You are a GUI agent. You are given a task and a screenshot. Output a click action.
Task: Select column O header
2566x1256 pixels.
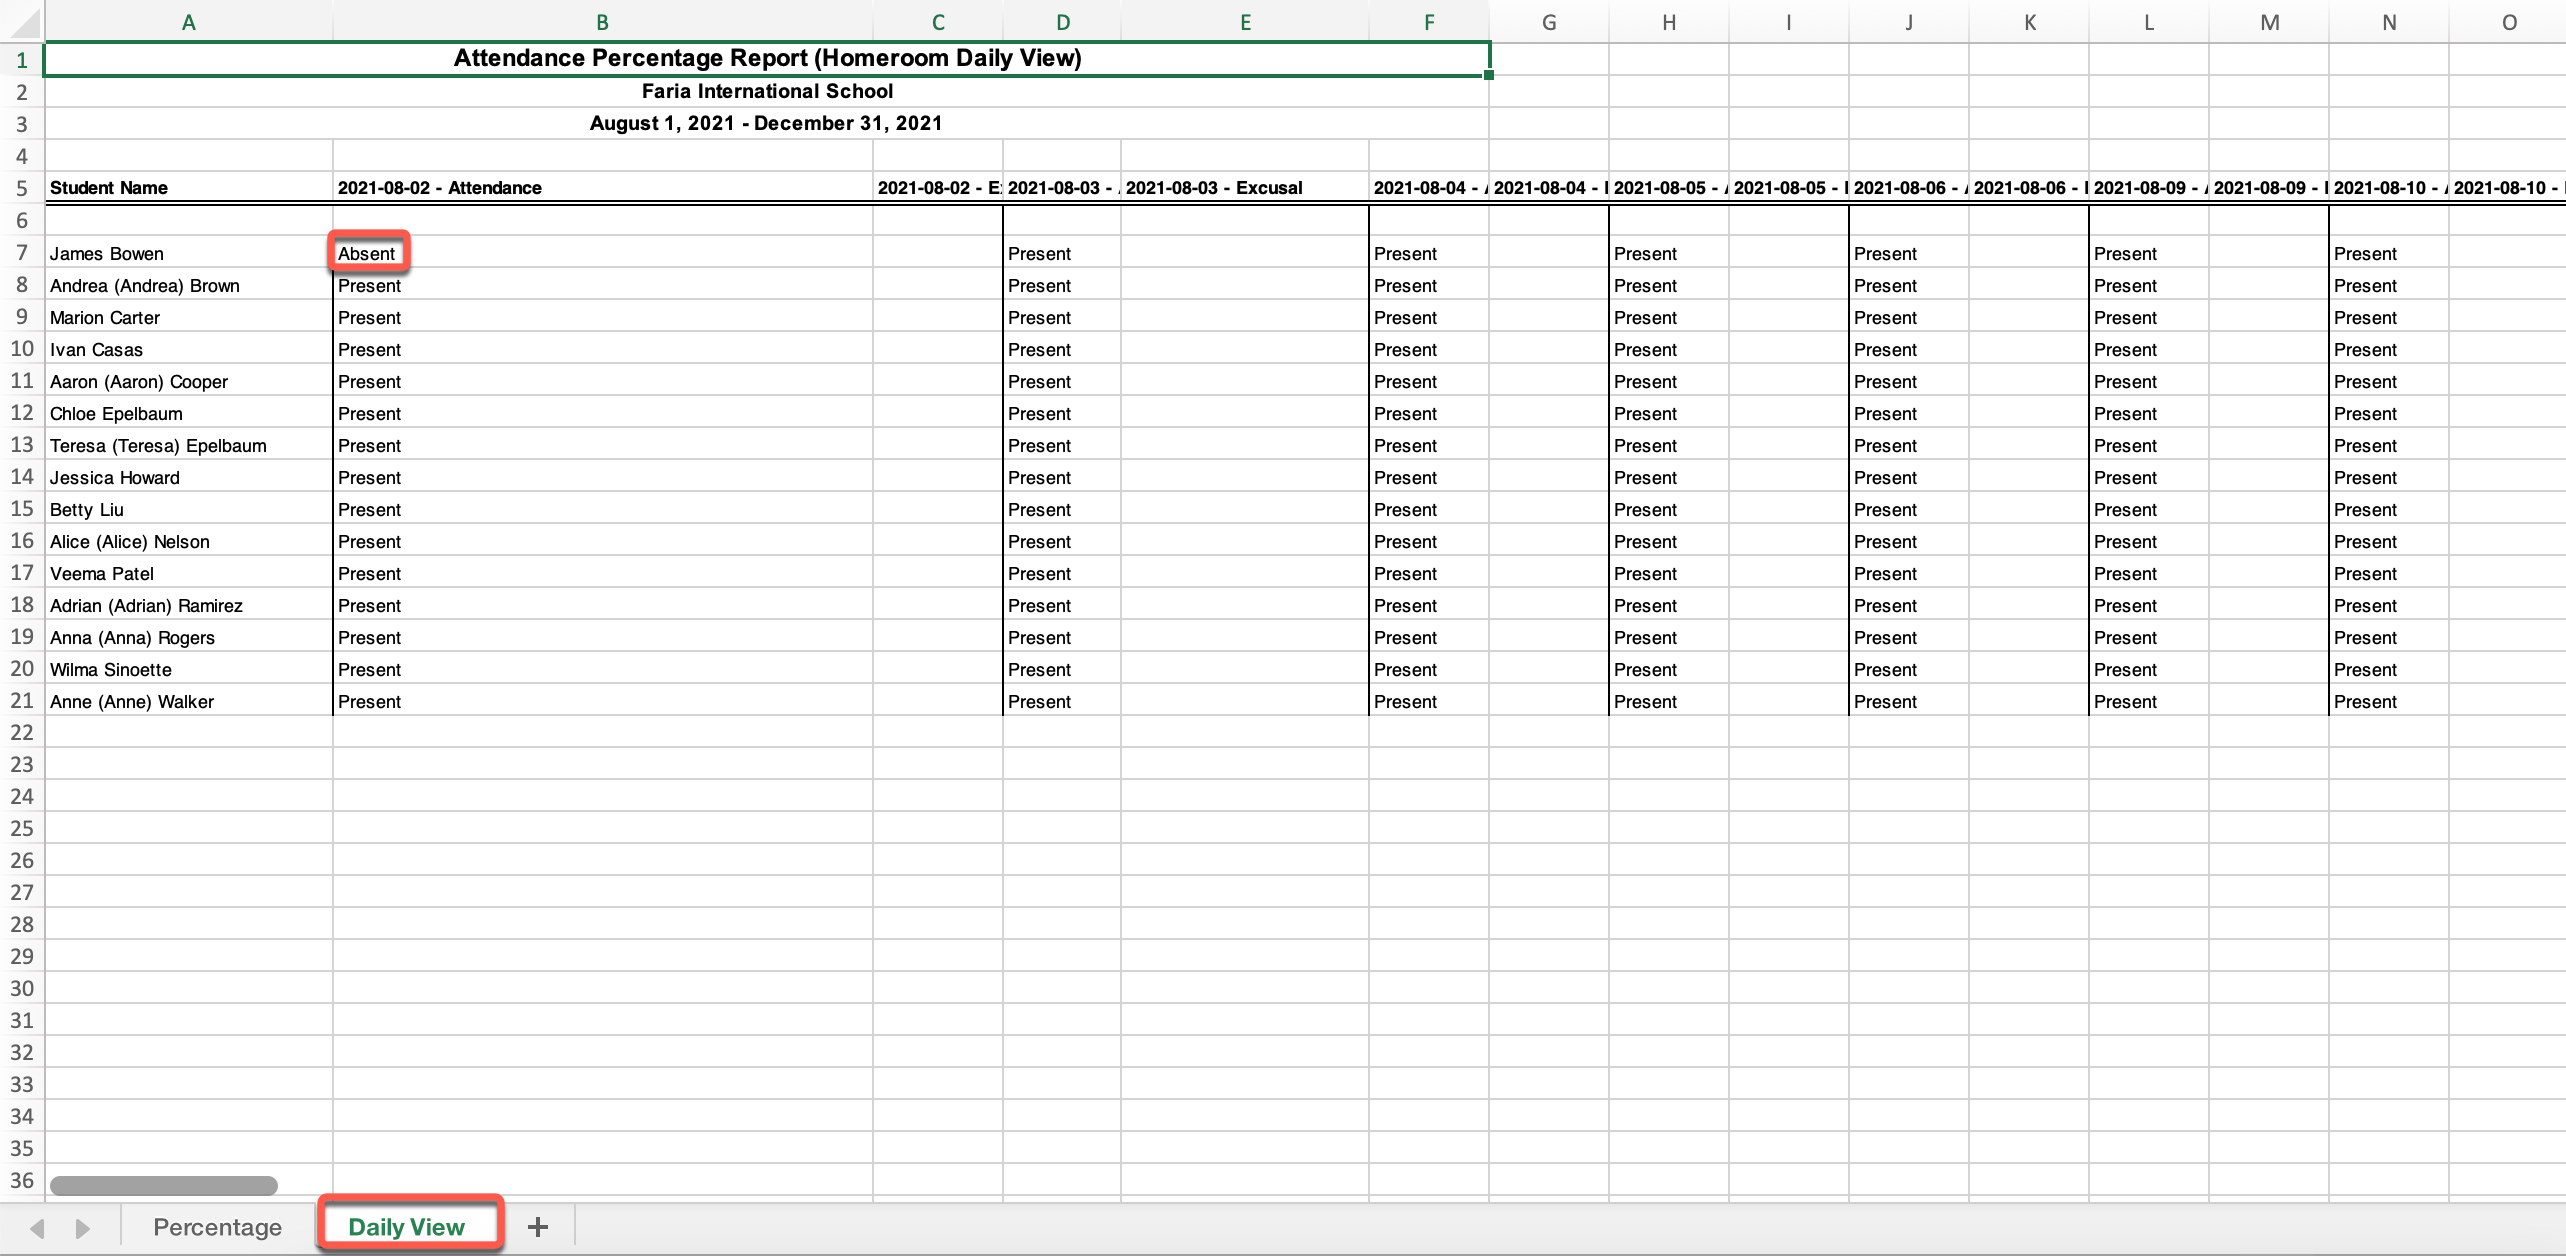[2508, 22]
